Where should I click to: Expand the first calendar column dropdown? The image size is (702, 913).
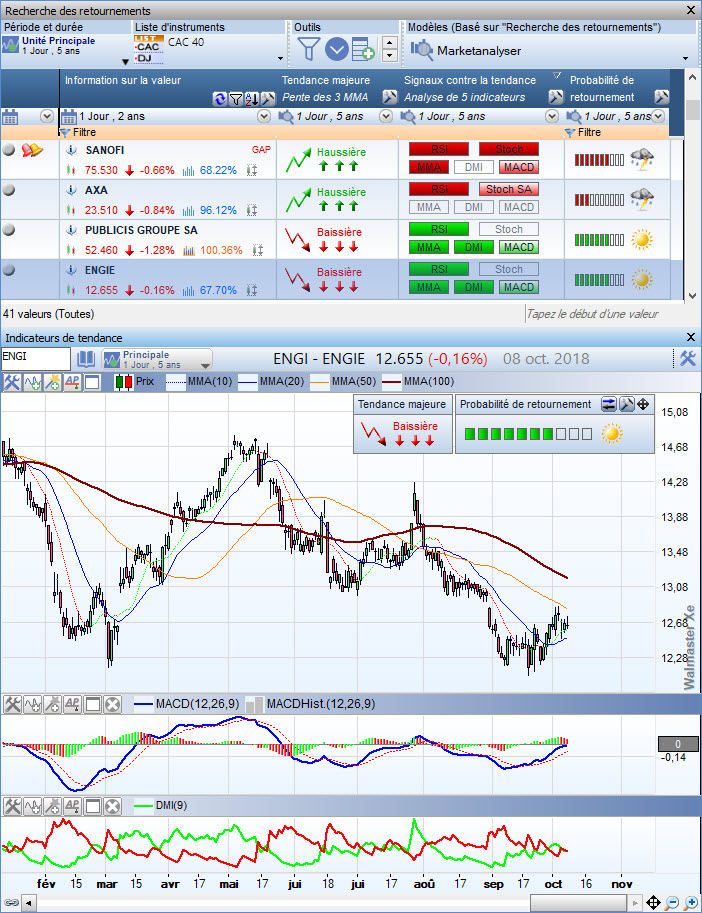(x=47, y=116)
